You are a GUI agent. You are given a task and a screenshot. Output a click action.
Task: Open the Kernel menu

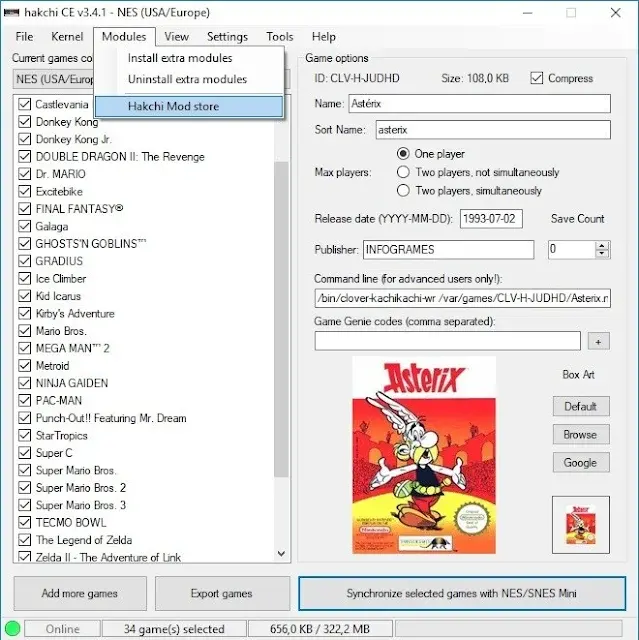(x=67, y=37)
